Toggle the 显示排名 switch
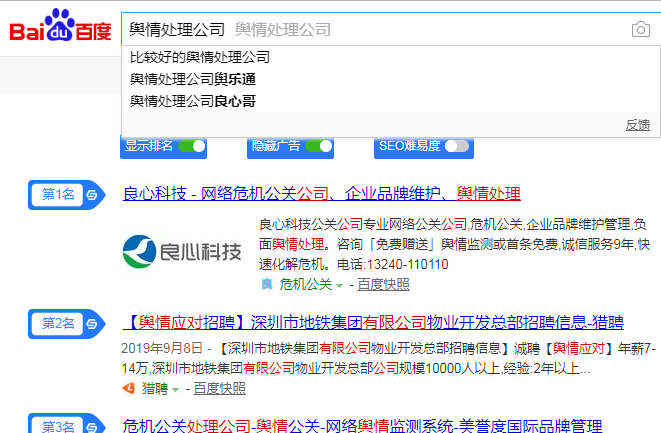Image resolution: width=661 pixels, height=433 pixels. (x=192, y=146)
